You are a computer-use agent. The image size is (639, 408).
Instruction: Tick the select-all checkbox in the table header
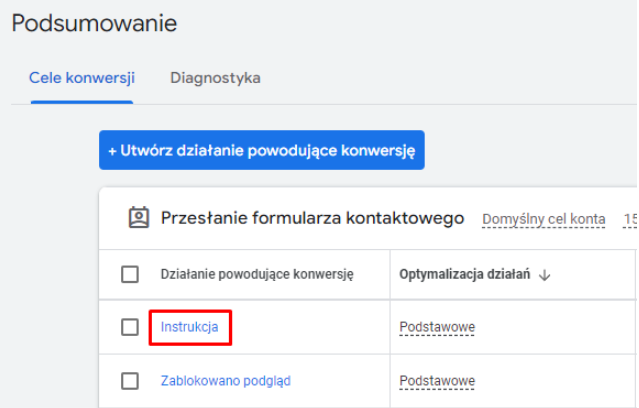click(x=130, y=274)
